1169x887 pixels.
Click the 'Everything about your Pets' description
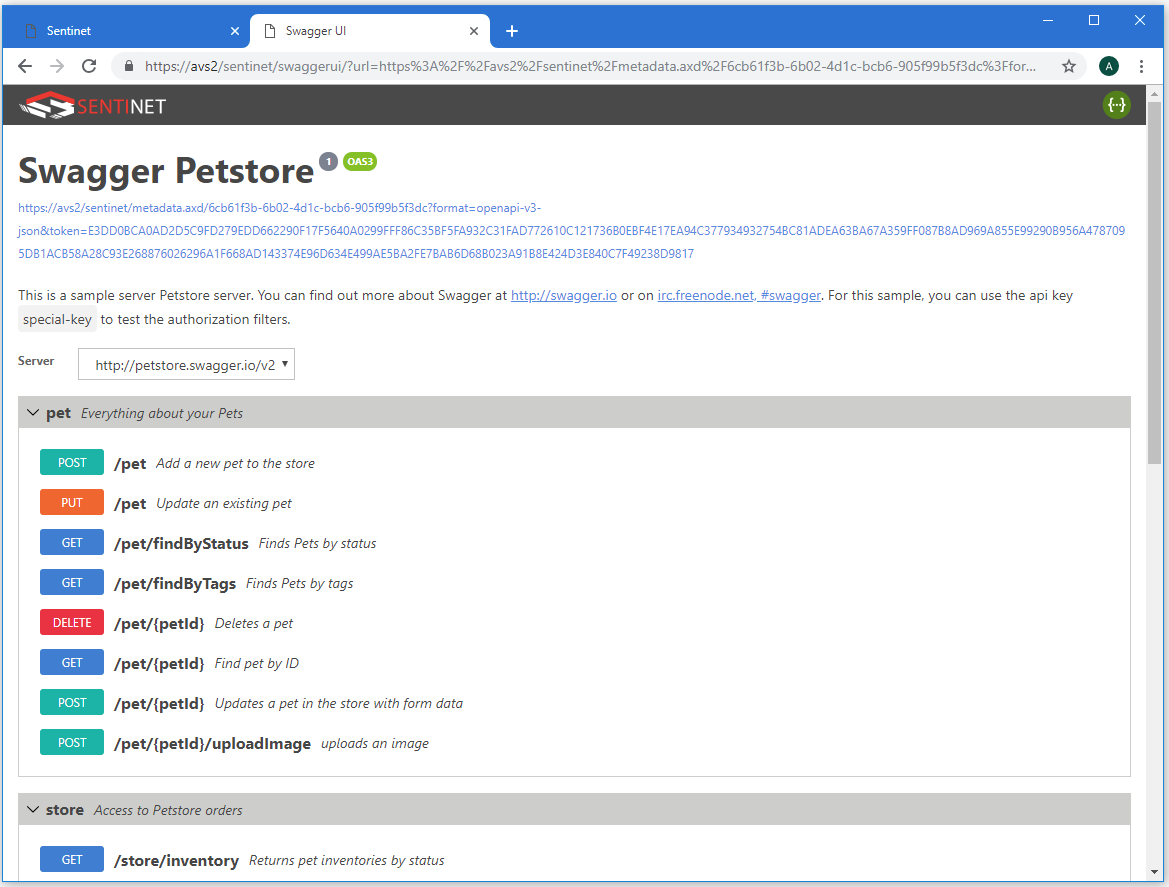[x=162, y=413]
